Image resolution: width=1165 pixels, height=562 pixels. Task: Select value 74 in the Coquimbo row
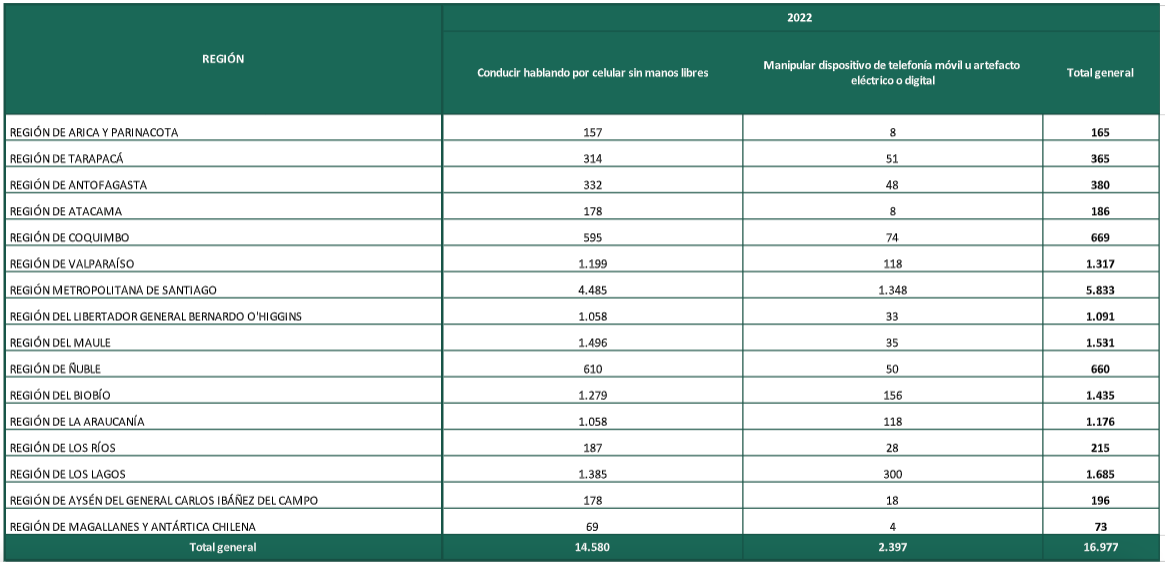tap(892, 238)
